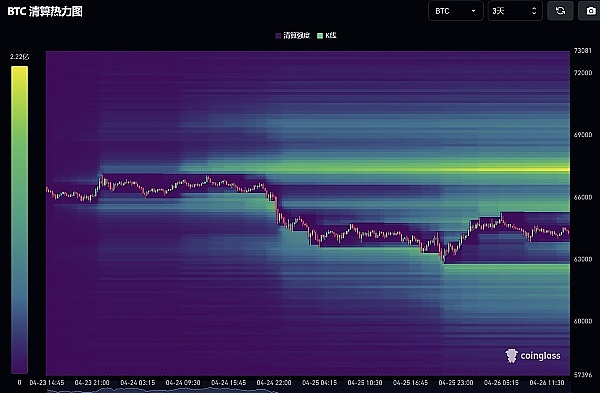Take chart snapshot with camera icon
The height and width of the screenshot is (393, 600).
(x=591, y=11)
